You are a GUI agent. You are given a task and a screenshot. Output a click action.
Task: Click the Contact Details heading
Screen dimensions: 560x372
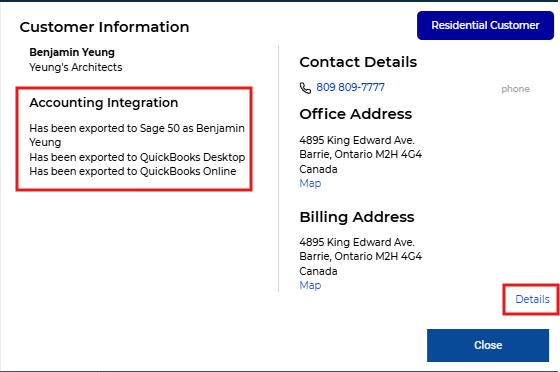[358, 62]
